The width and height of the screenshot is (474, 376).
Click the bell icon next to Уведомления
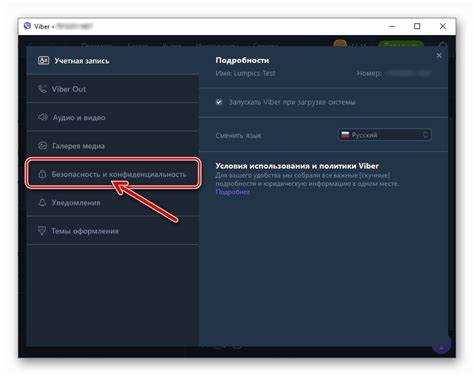[42, 202]
